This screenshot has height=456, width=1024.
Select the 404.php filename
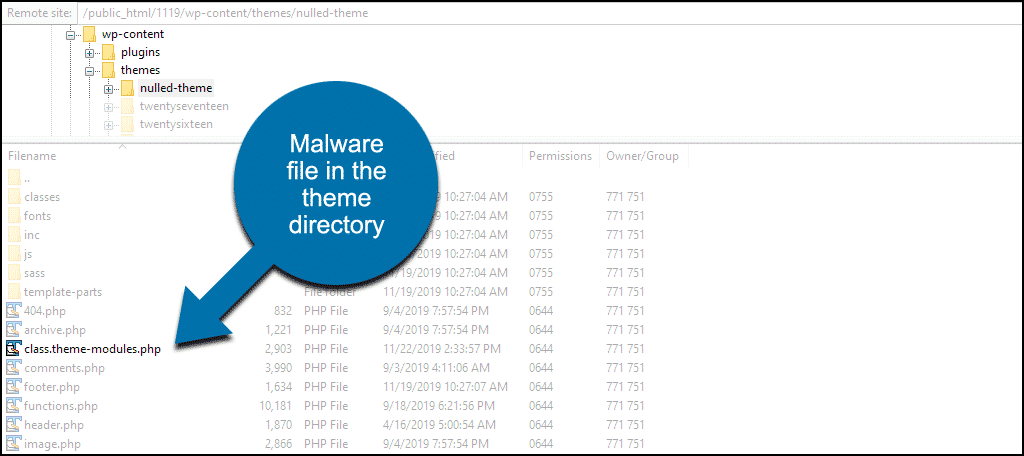[x=45, y=311]
